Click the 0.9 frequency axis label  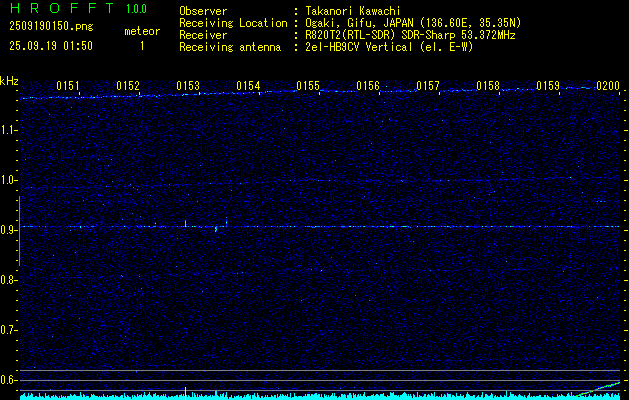pyautogui.click(x=9, y=229)
